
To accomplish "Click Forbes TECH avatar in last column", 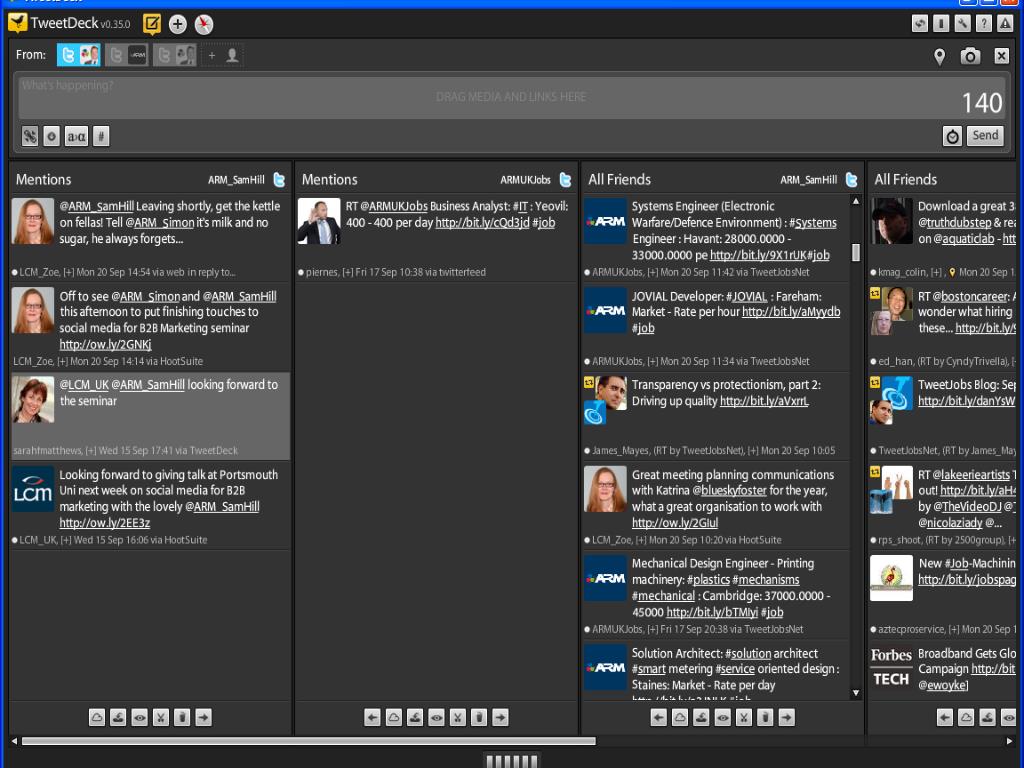I will (x=891, y=667).
